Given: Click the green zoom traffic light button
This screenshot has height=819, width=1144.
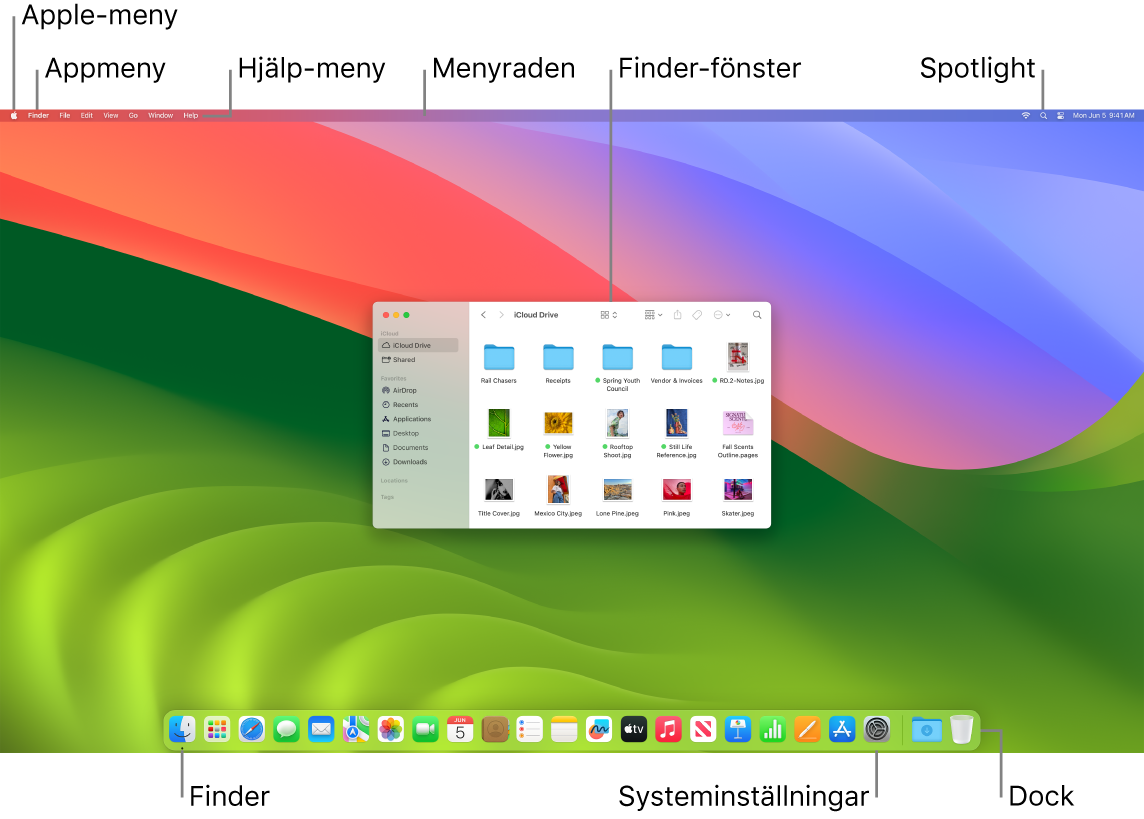Looking at the screenshot, I should 406,313.
